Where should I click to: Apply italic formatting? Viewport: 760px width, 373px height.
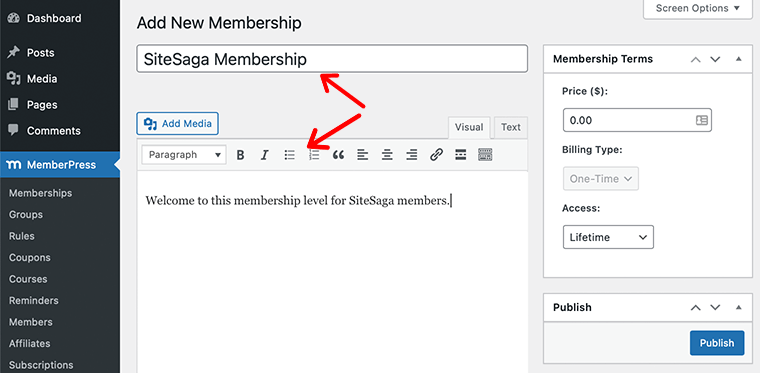tap(265, 155)
